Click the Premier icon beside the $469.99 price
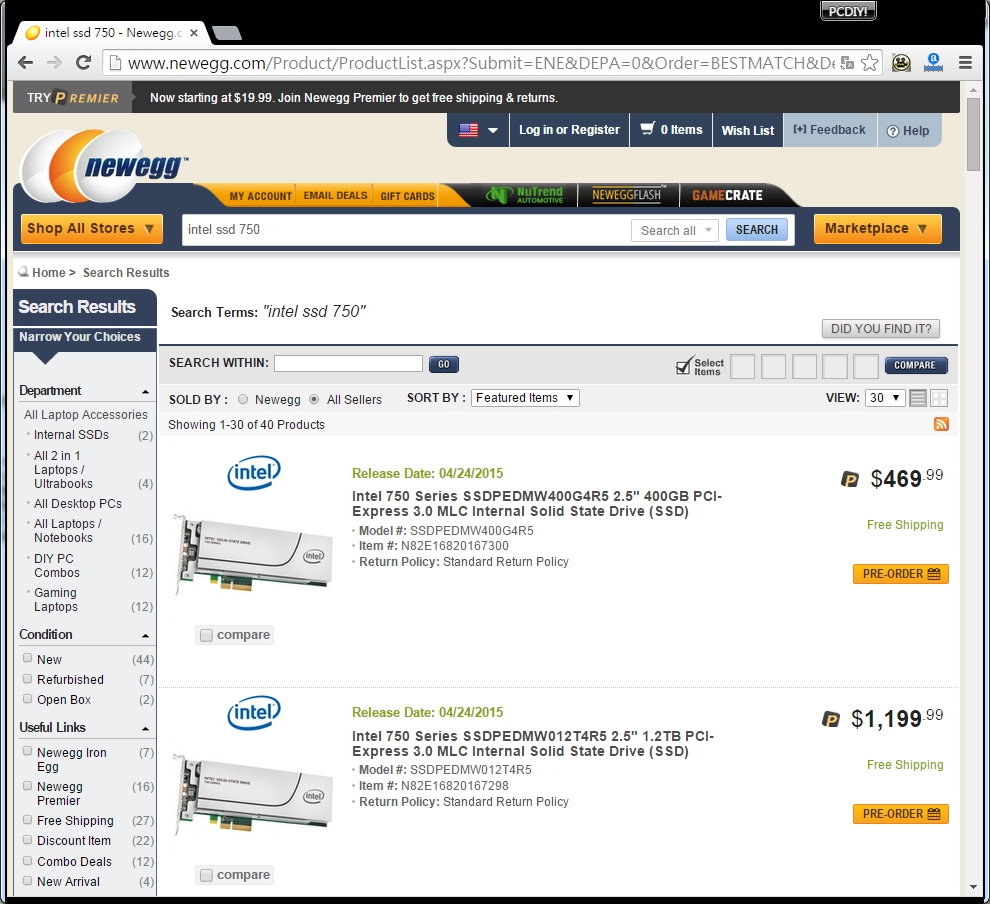 (850, 479)
